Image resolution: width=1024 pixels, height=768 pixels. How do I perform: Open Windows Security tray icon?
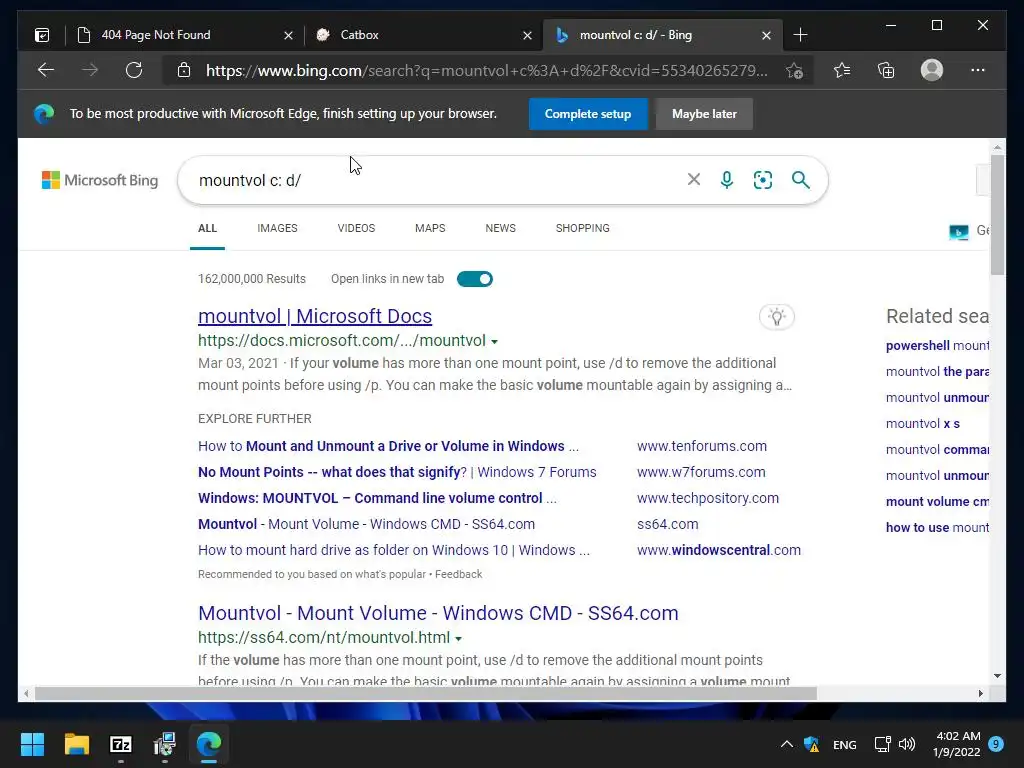[x=812, y=744]
